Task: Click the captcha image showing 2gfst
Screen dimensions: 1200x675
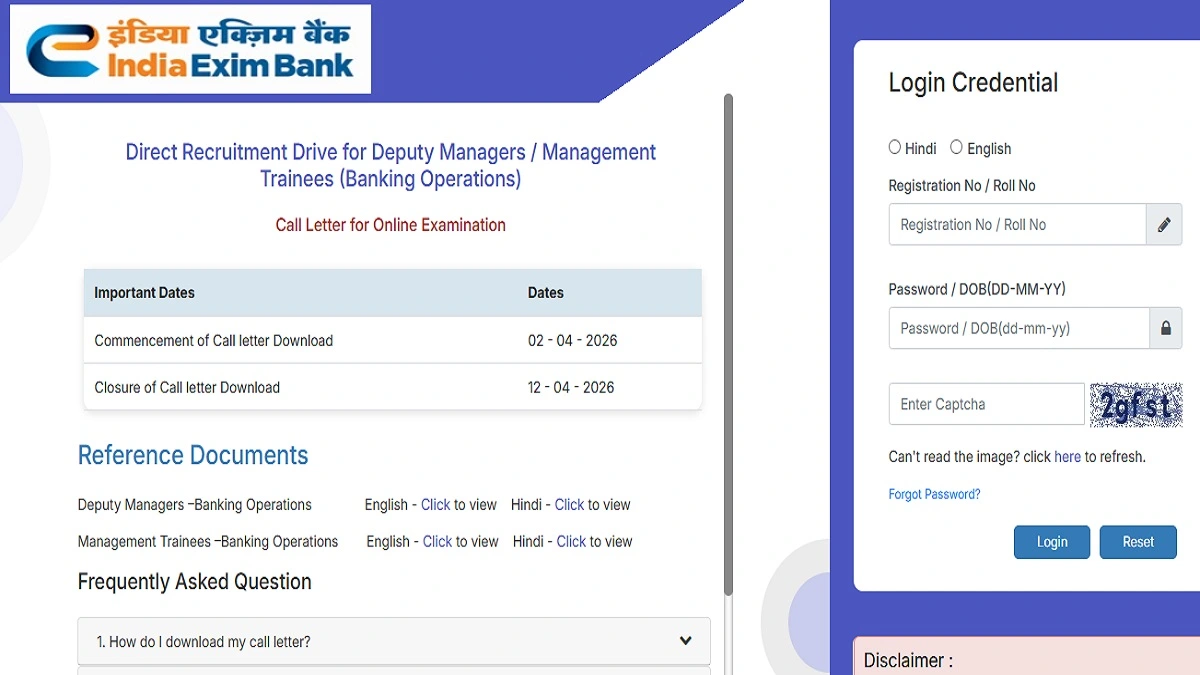Action: tap(1136, 404)
